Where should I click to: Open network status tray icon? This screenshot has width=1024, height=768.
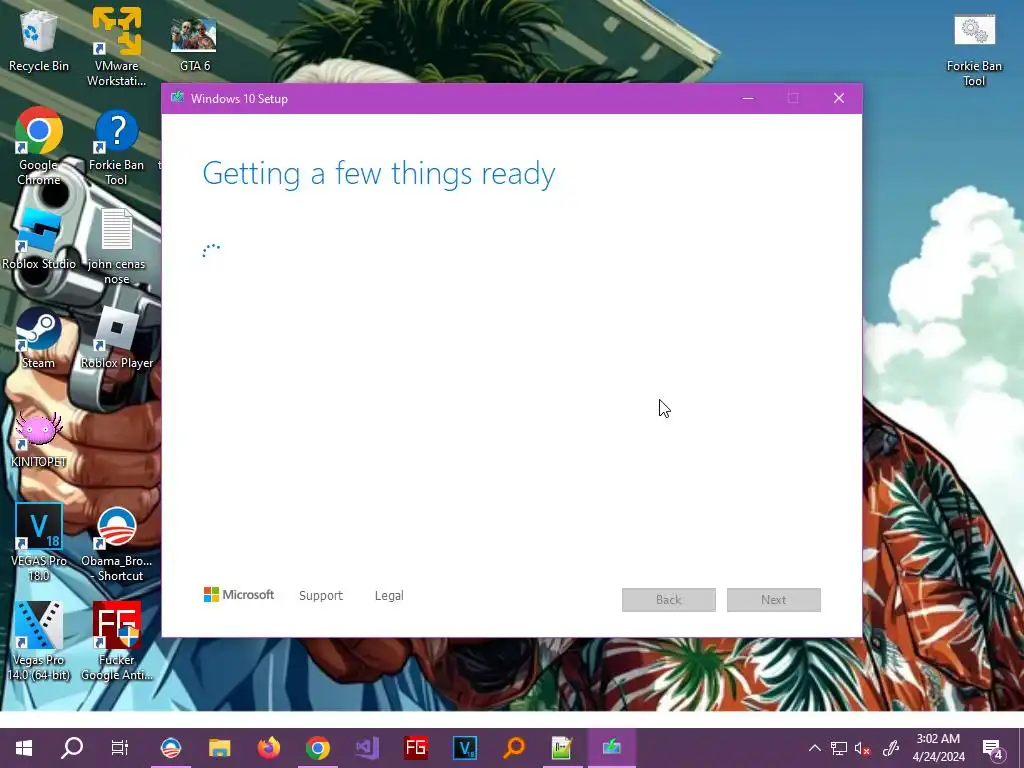click(x=839, y=748)
